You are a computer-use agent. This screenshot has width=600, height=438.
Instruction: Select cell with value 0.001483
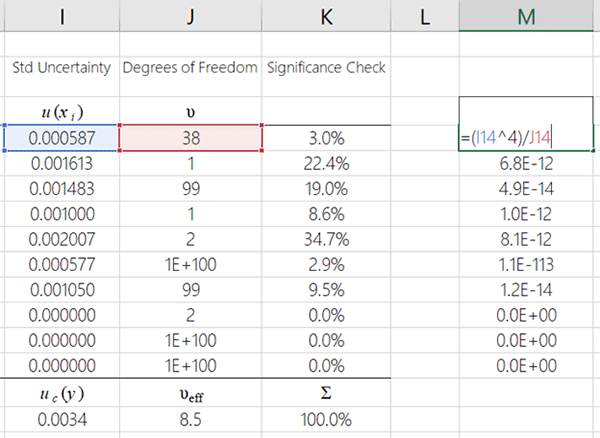click(x=62, y=189)
